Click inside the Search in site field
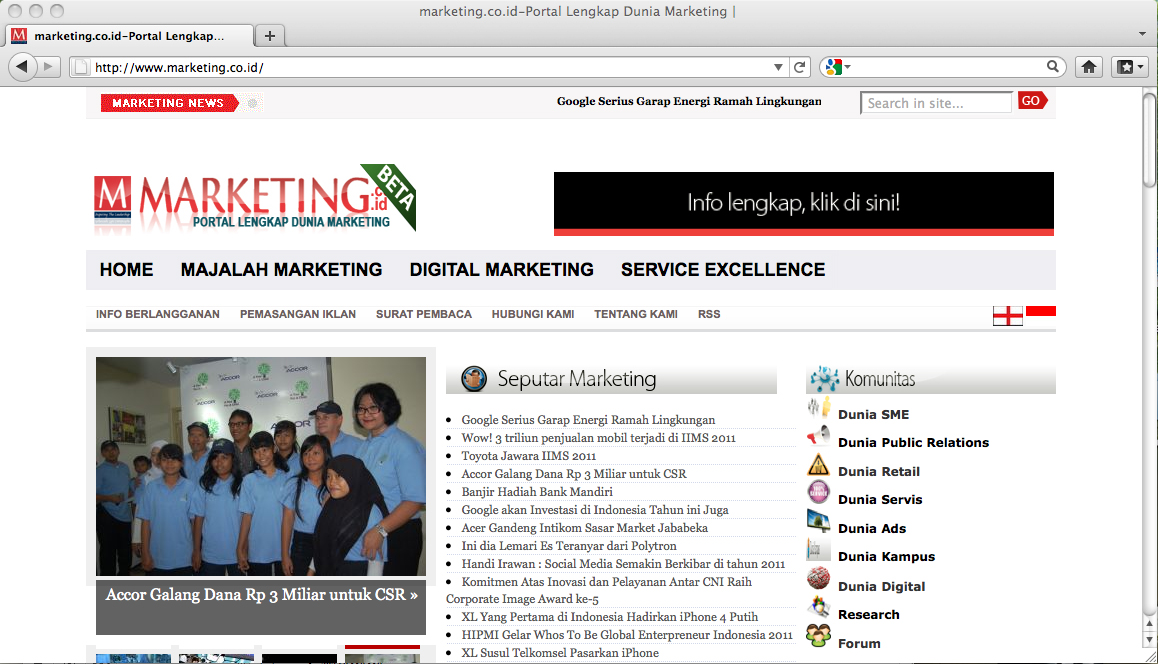The height and width of the screenshot is (664, 1158). click(x=936, y=103)
